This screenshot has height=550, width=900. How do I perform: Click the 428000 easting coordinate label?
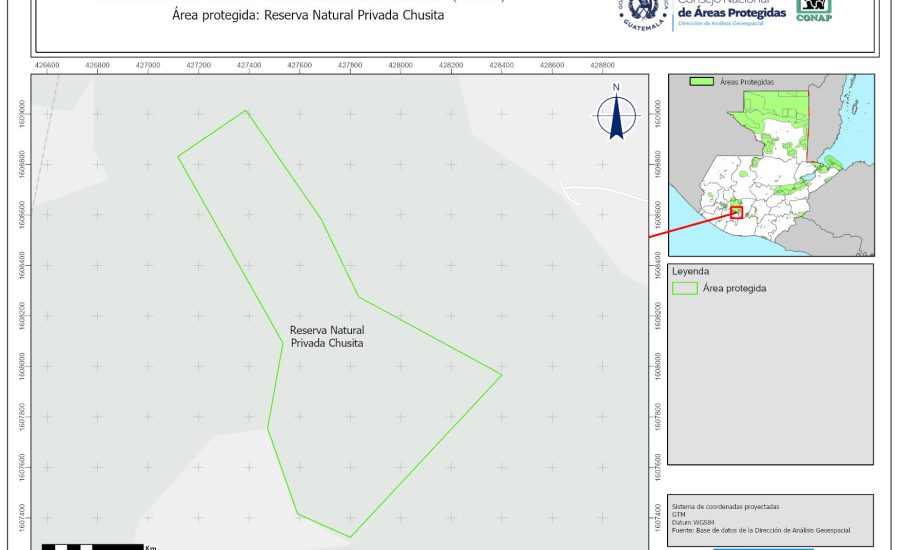400,64
